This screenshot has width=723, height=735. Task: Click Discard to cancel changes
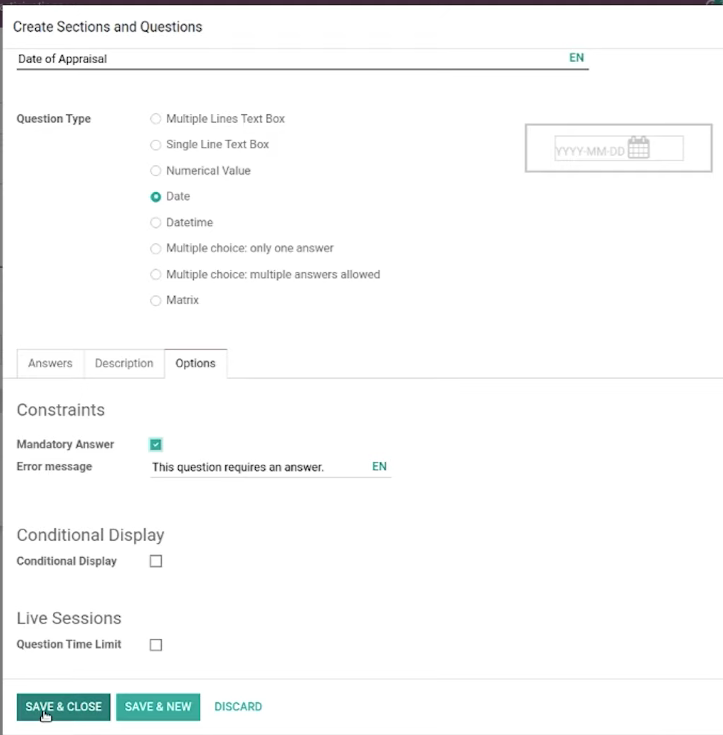238,707
